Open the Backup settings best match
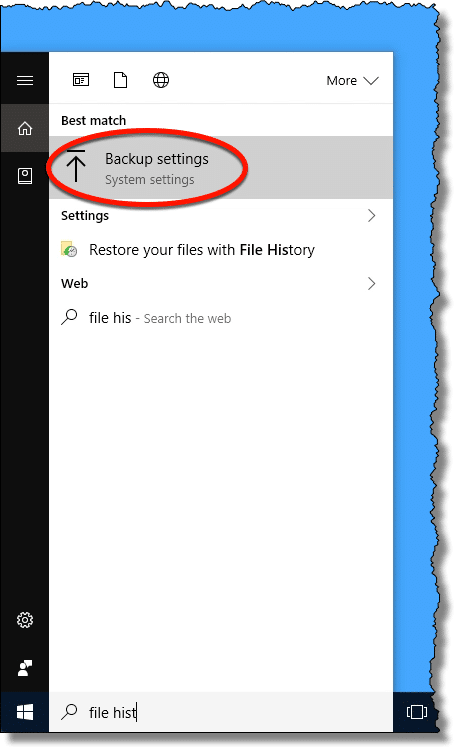 pos(221,167)
